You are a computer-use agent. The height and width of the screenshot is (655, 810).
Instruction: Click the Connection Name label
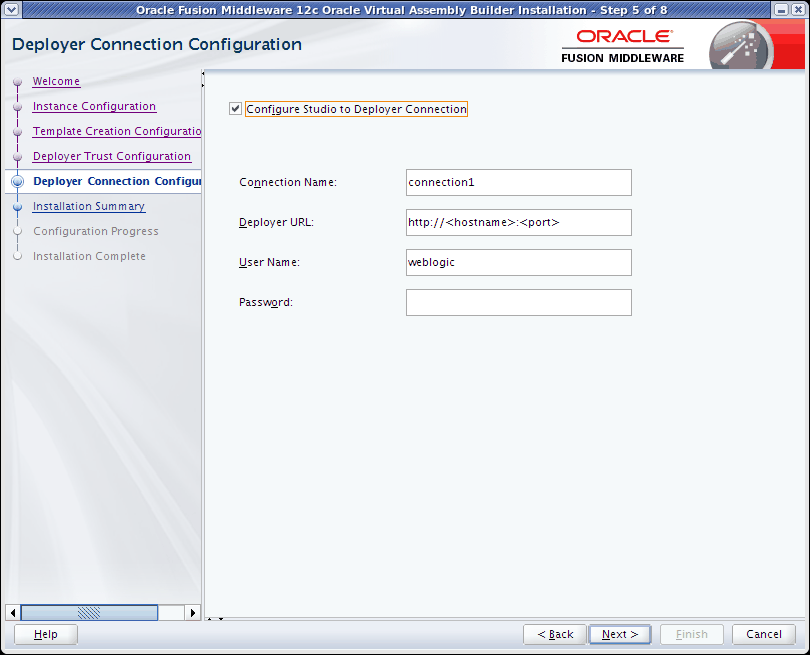[288, 182]
